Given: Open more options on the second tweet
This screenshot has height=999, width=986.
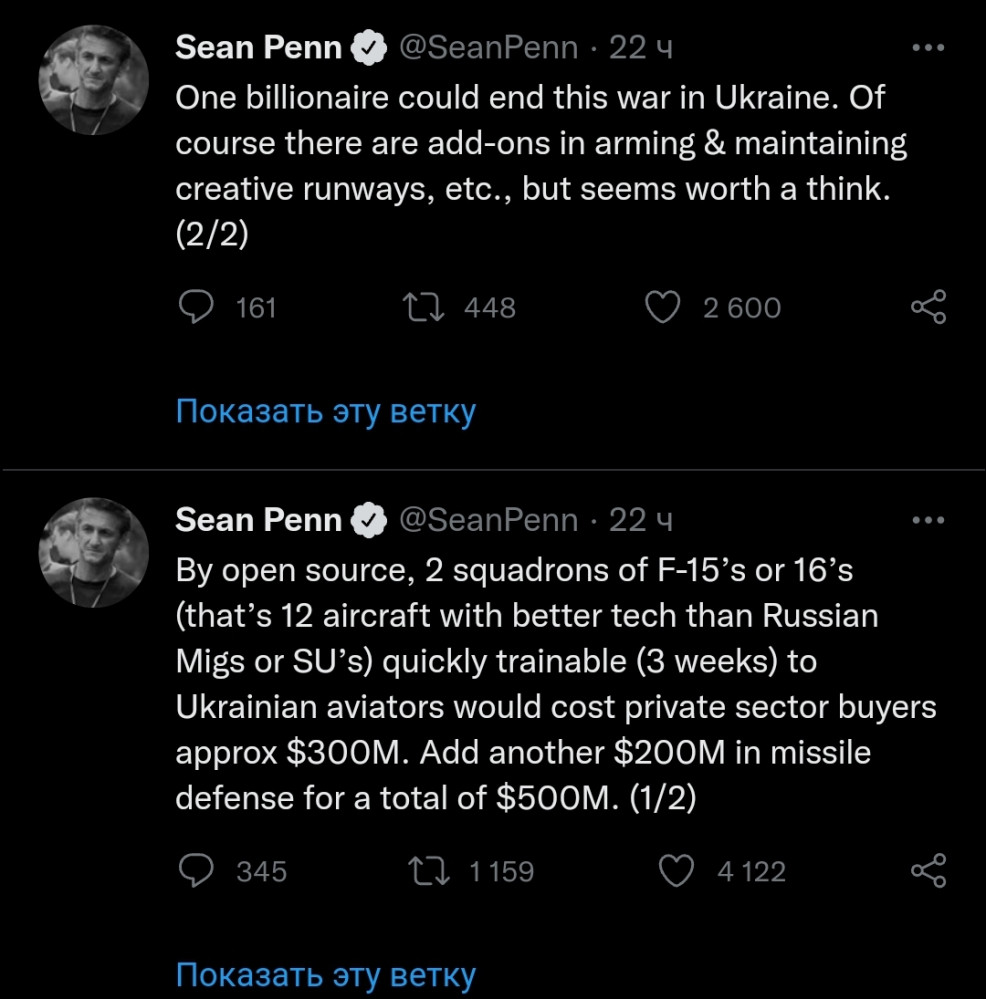Looking at the screenshot, I should coord(929,520).
